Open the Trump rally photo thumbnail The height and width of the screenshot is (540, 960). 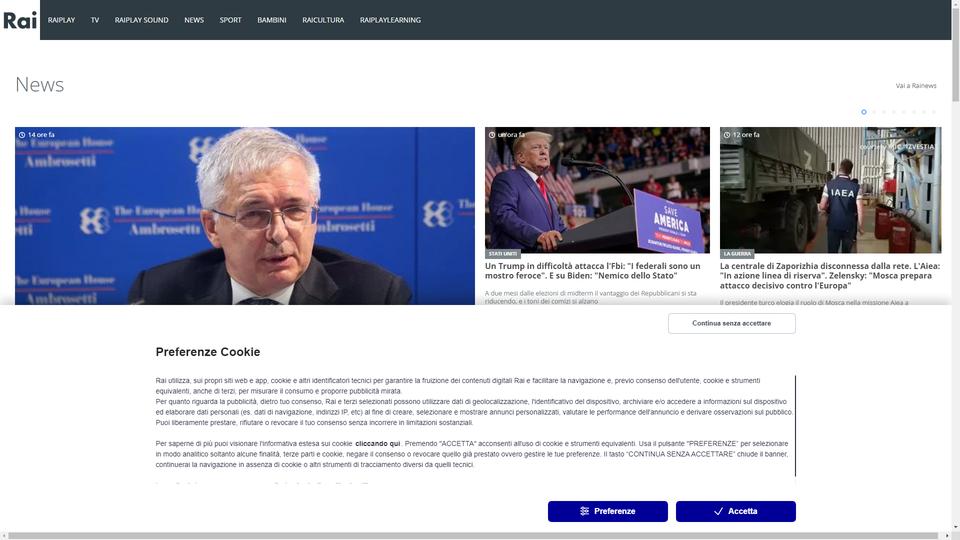(x=597, y=190)
